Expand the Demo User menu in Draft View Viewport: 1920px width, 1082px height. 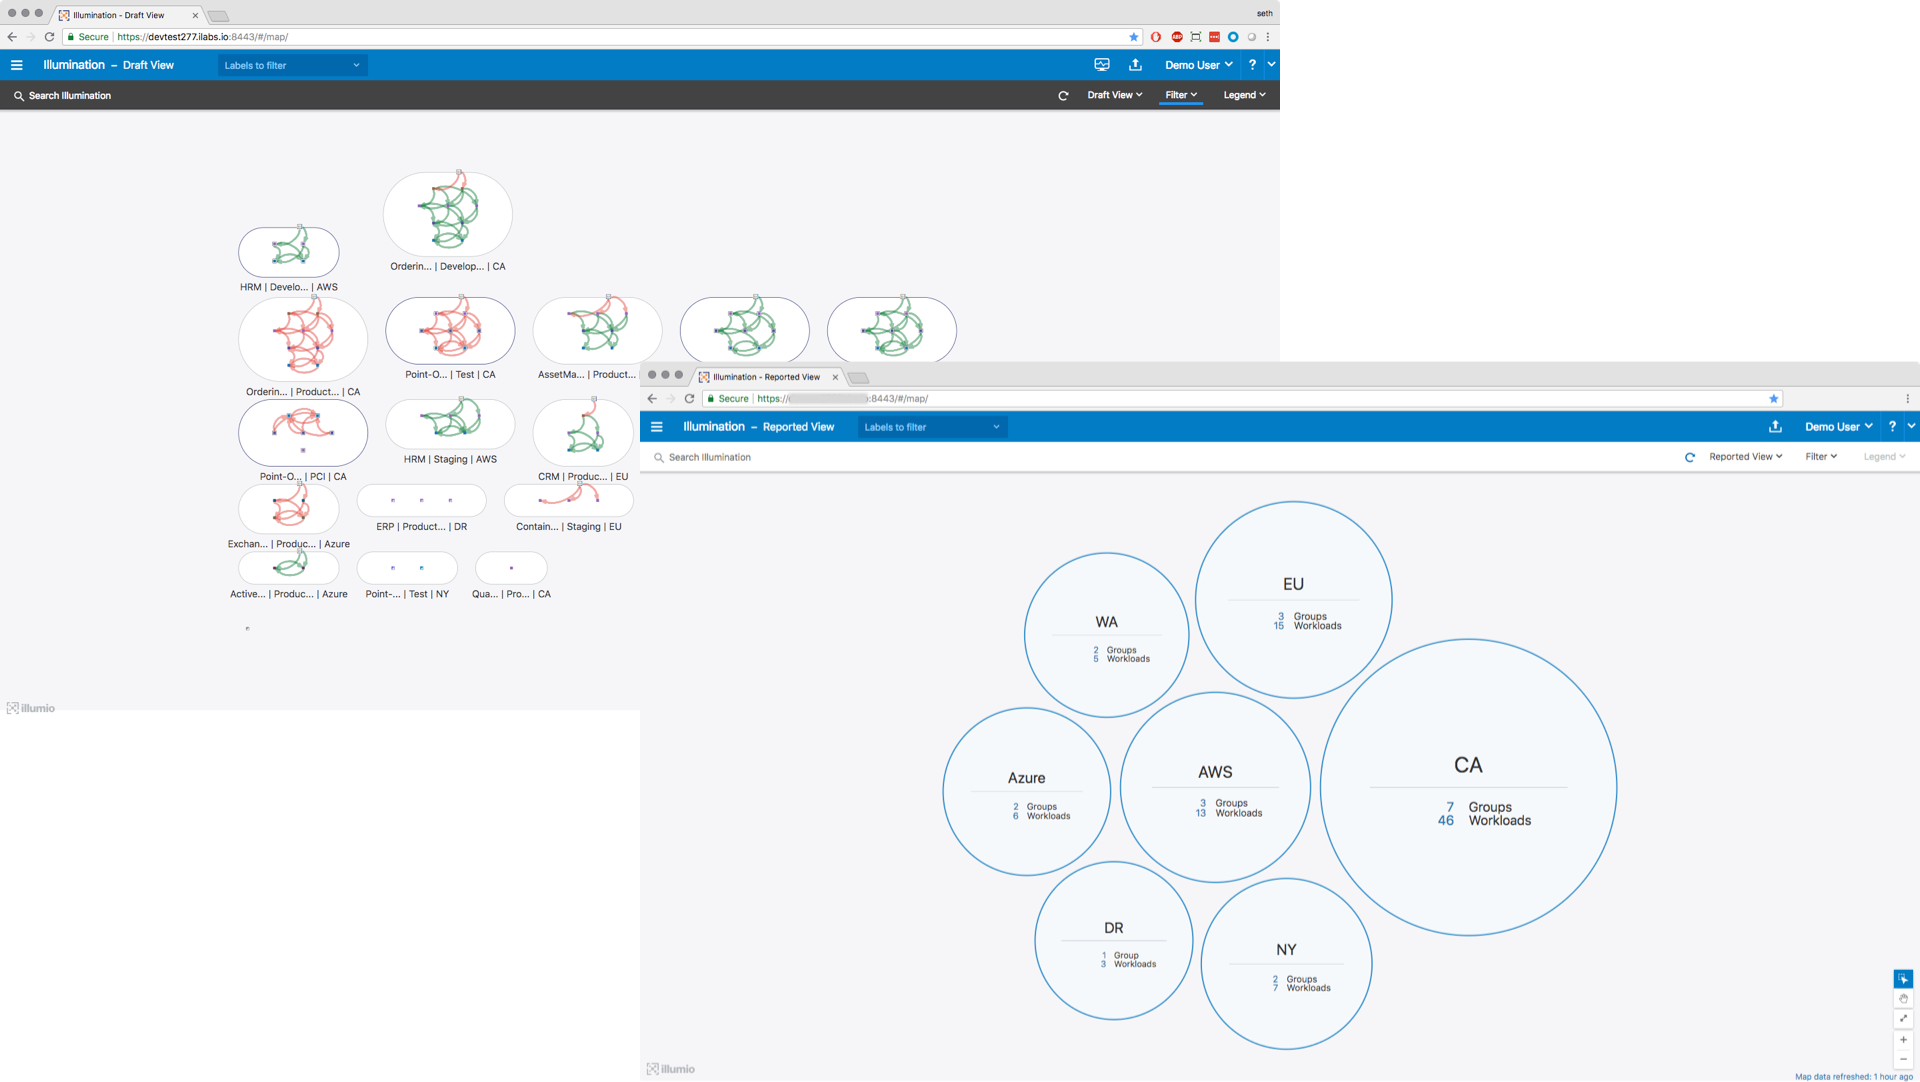click(1198, 65)
